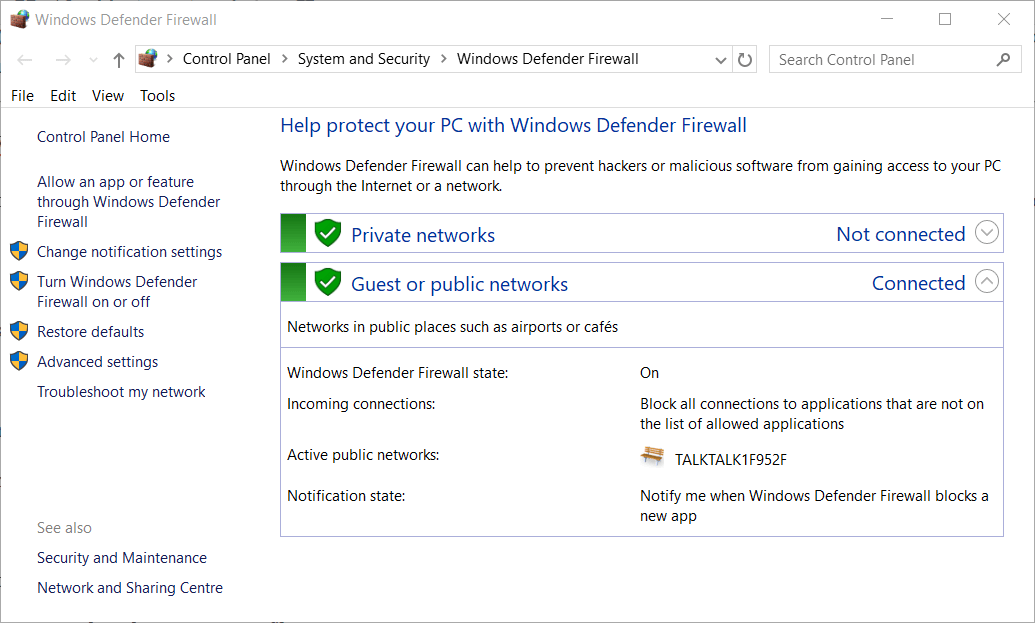Expand the Private networks section chevron

987,232
